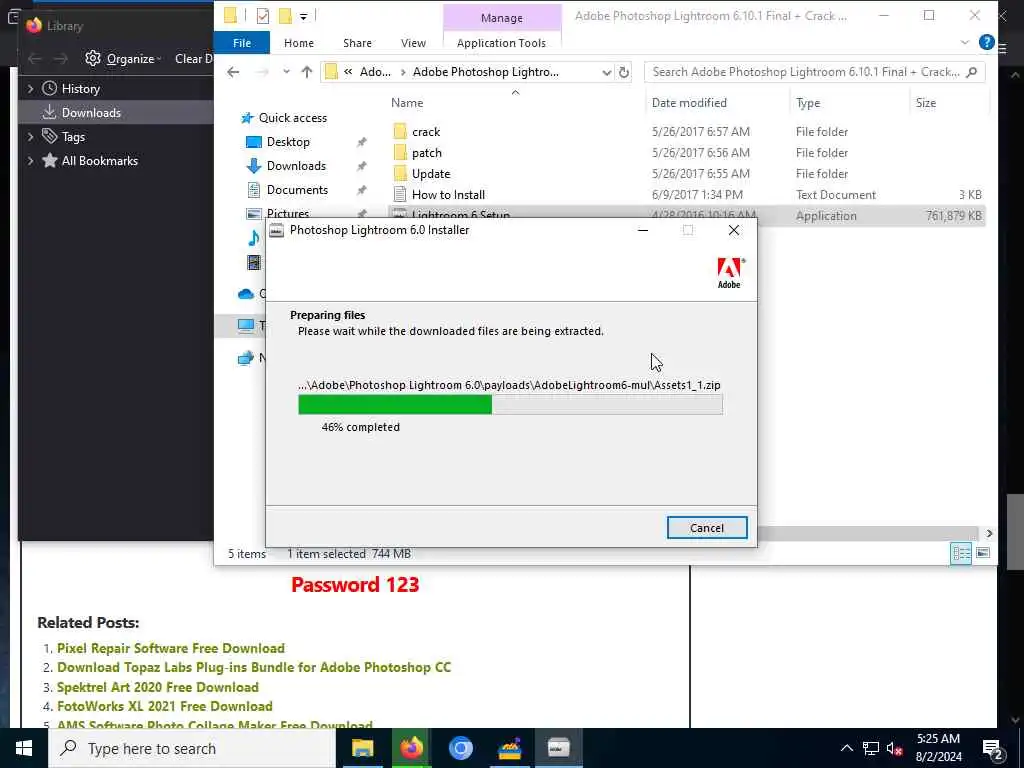Open Pixel Repair Software Free Download link
Viewport: 1024px width, 768px height.
point(171,648)
